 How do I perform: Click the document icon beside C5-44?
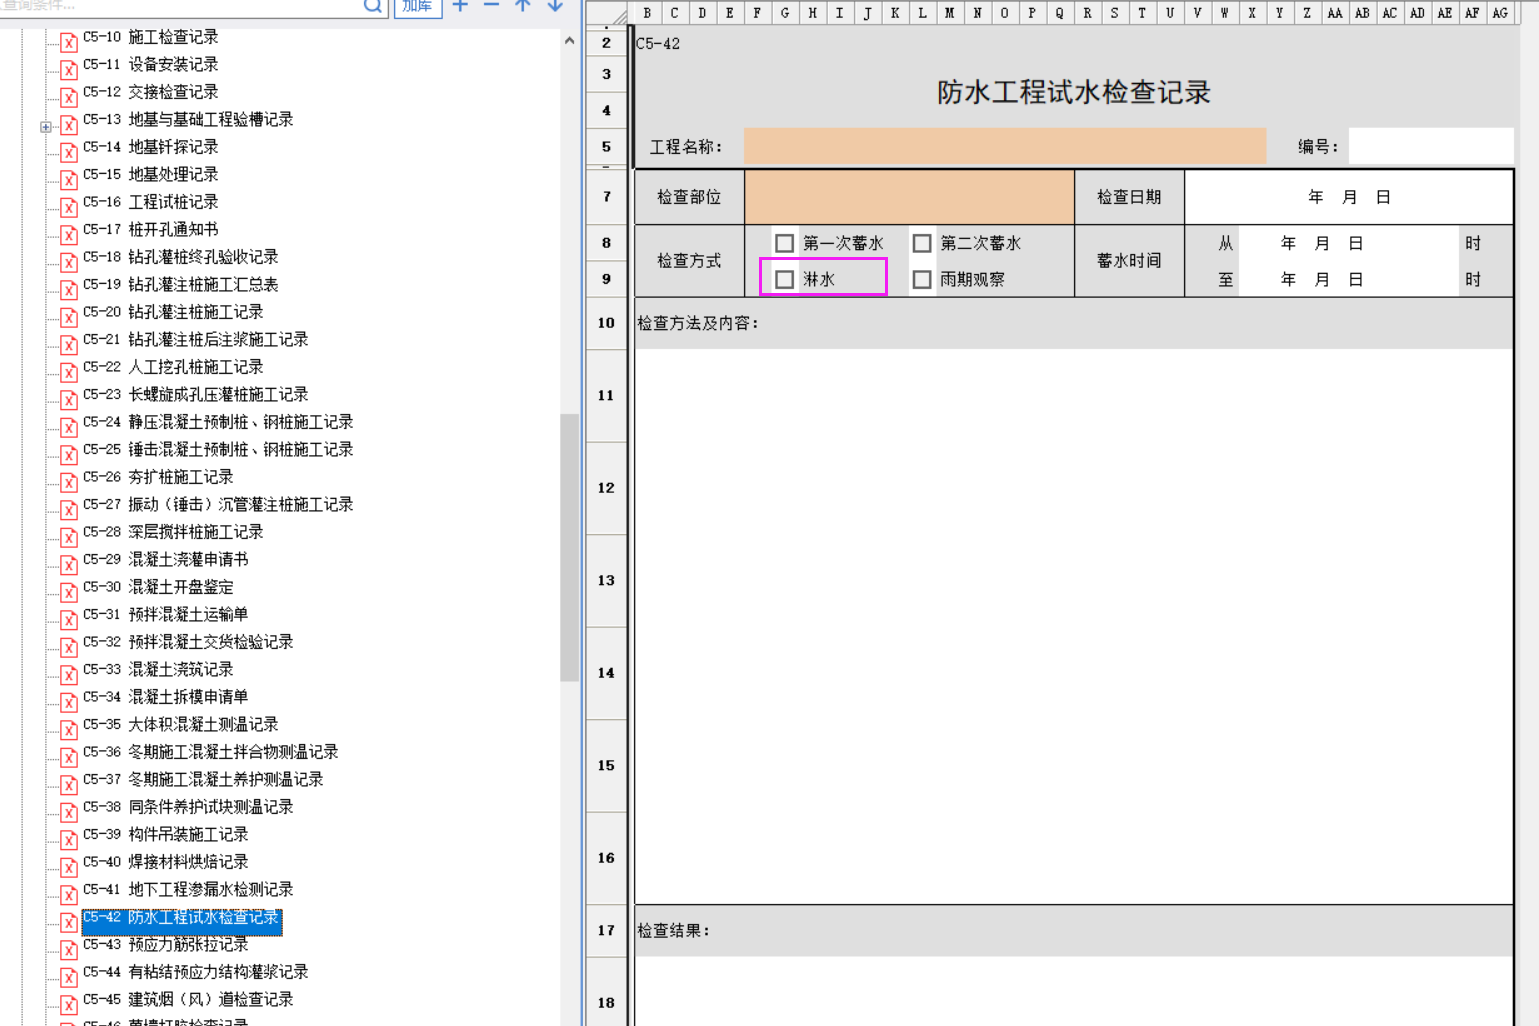(69, 977)
